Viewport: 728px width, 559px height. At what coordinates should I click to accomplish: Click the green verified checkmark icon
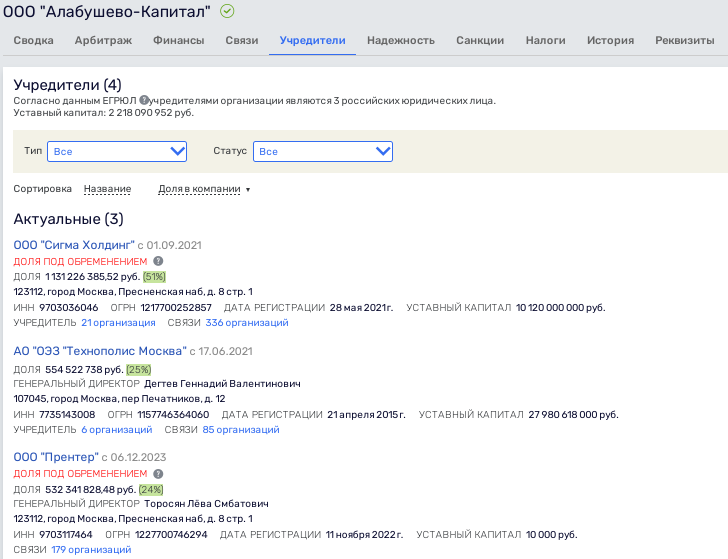pos(227,12)
